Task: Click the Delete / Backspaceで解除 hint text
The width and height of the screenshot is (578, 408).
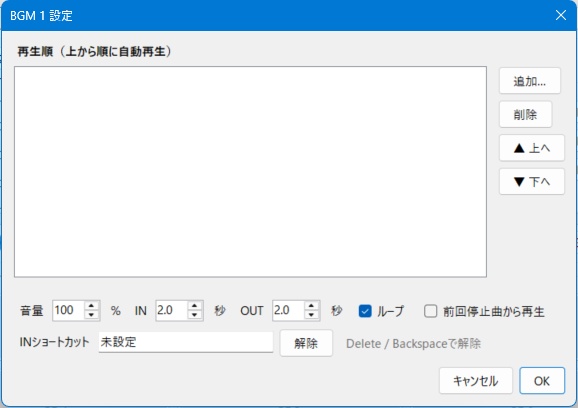Action: (413, 344)
